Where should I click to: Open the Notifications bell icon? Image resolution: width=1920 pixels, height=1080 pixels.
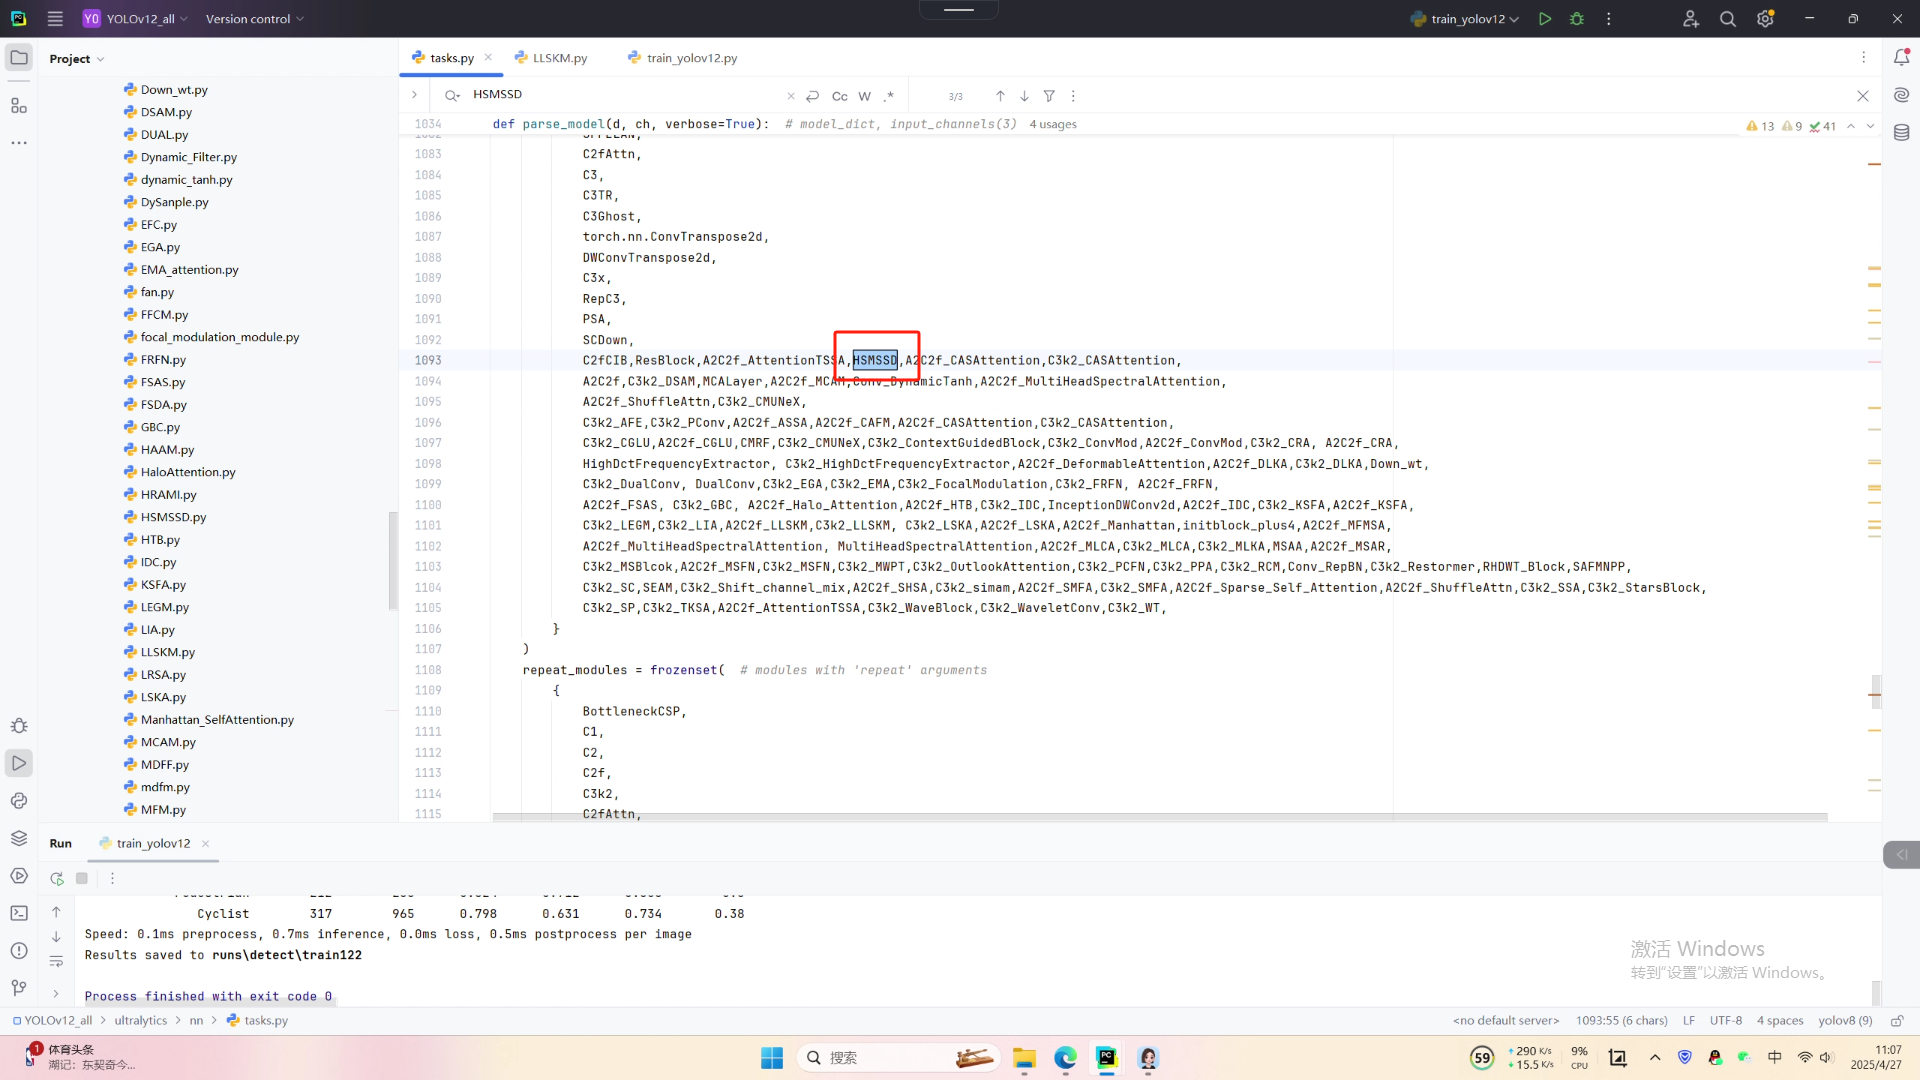pyautogui.click(x=1901, y=58)
